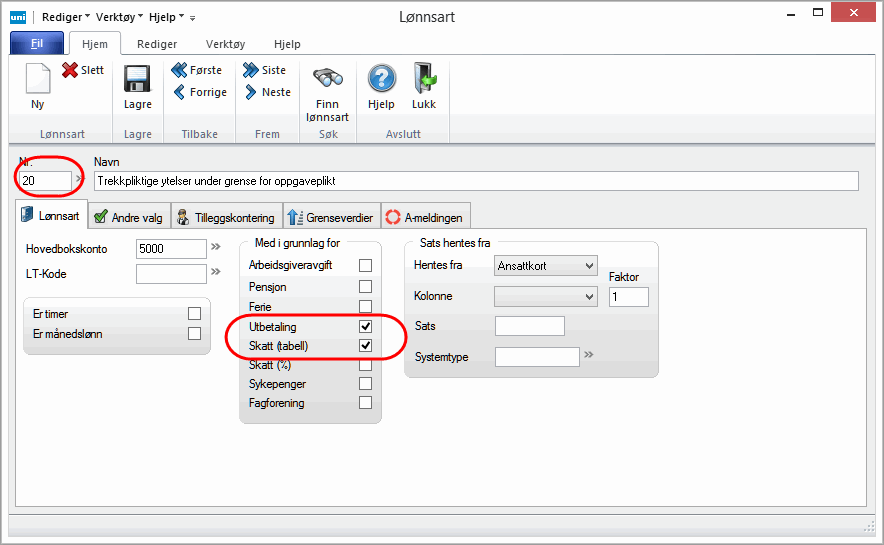Save with the Lagre floppy disk icon
The image size is (884, 545).
click(x=137, y=80)
